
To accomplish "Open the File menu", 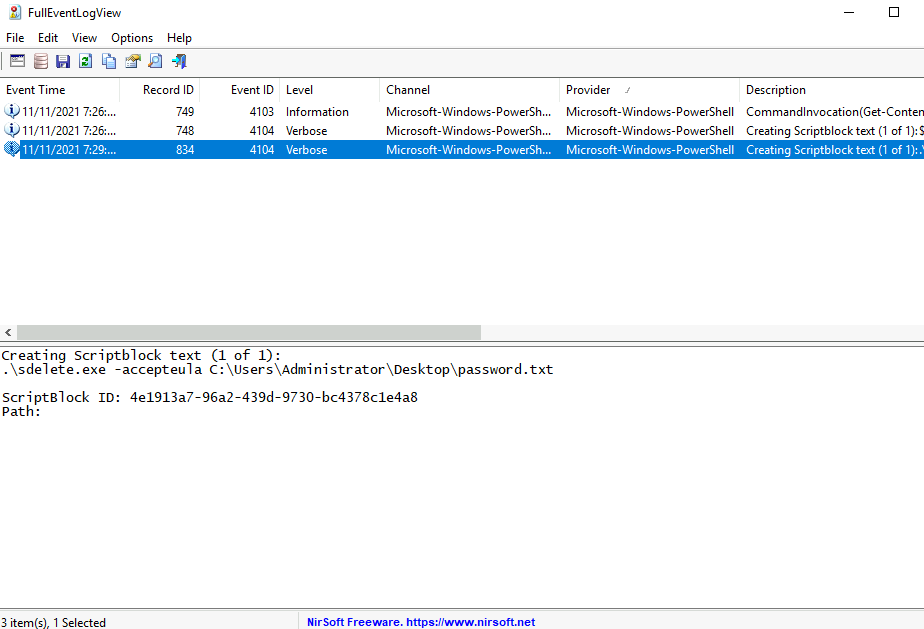I will (x=15, y=38).
